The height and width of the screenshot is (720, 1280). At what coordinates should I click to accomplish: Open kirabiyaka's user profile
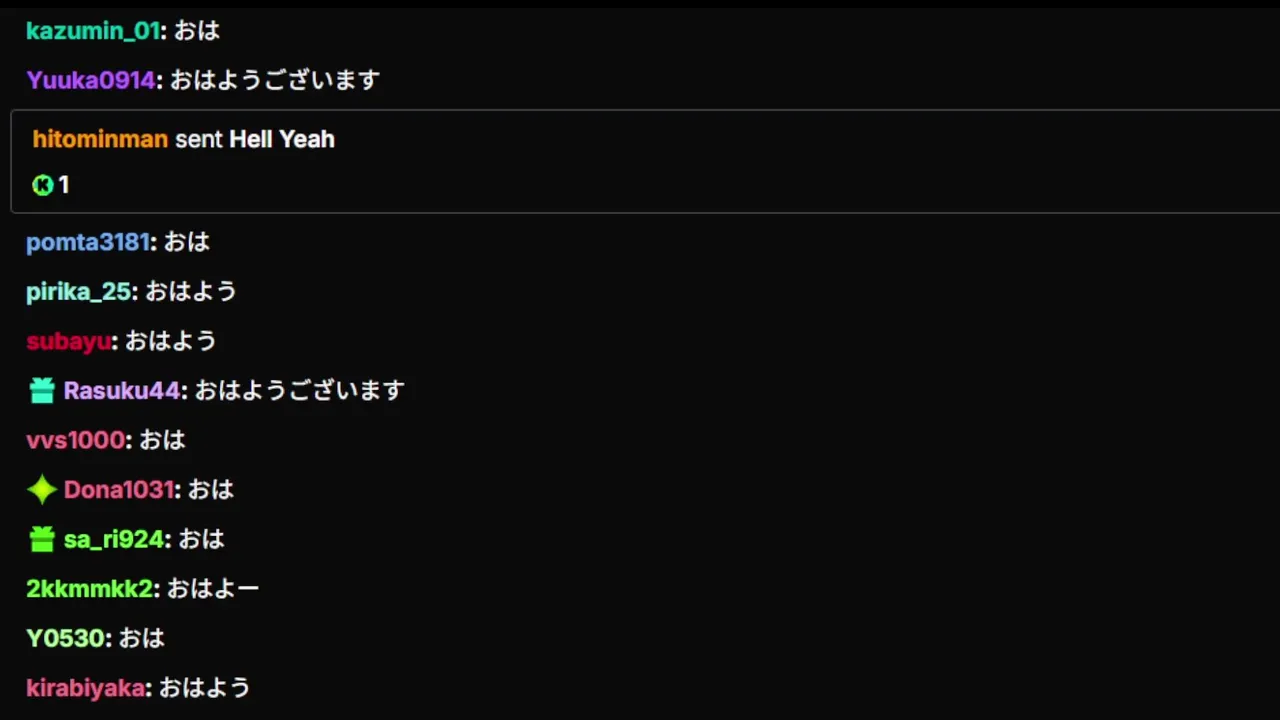pyautogui.click(x=86, y=688)
